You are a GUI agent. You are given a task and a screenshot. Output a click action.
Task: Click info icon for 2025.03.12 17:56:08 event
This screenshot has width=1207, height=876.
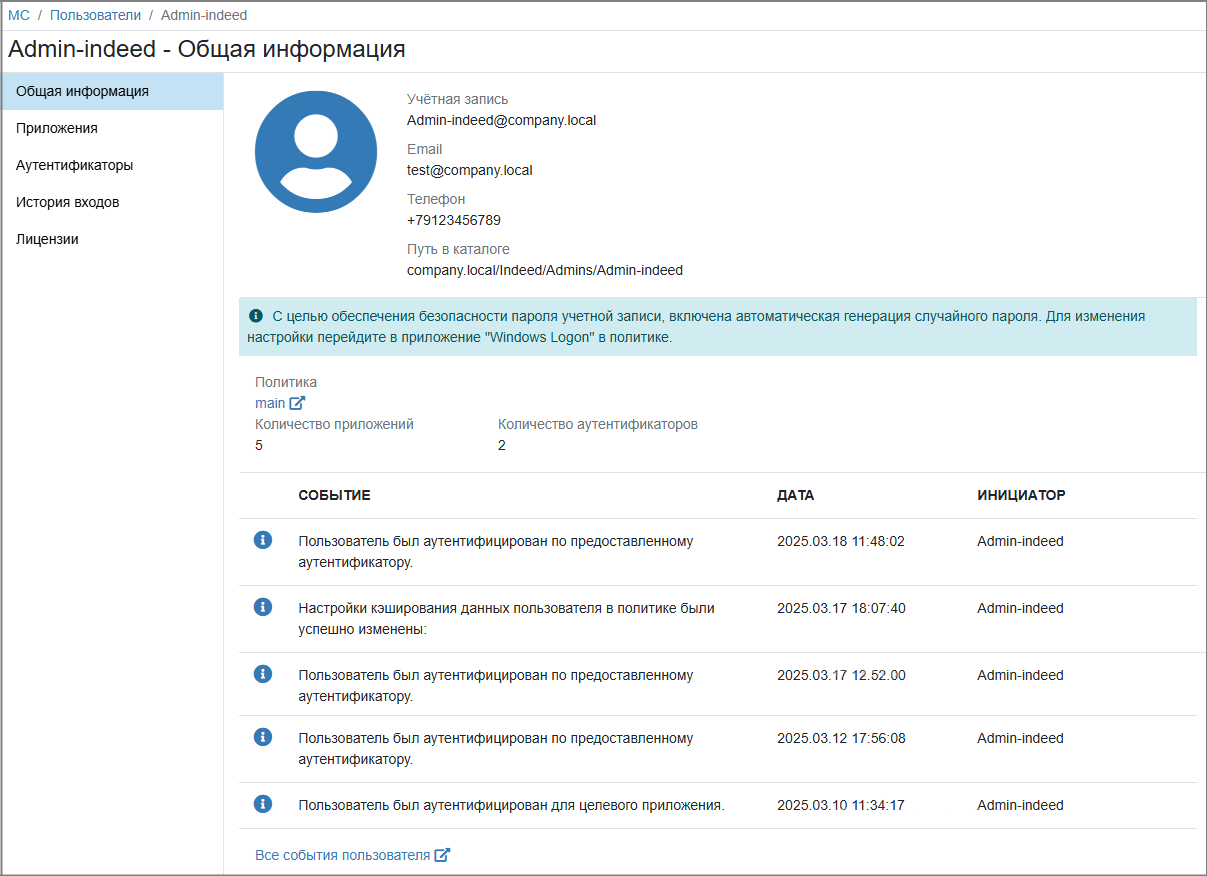tap(263, 737)
